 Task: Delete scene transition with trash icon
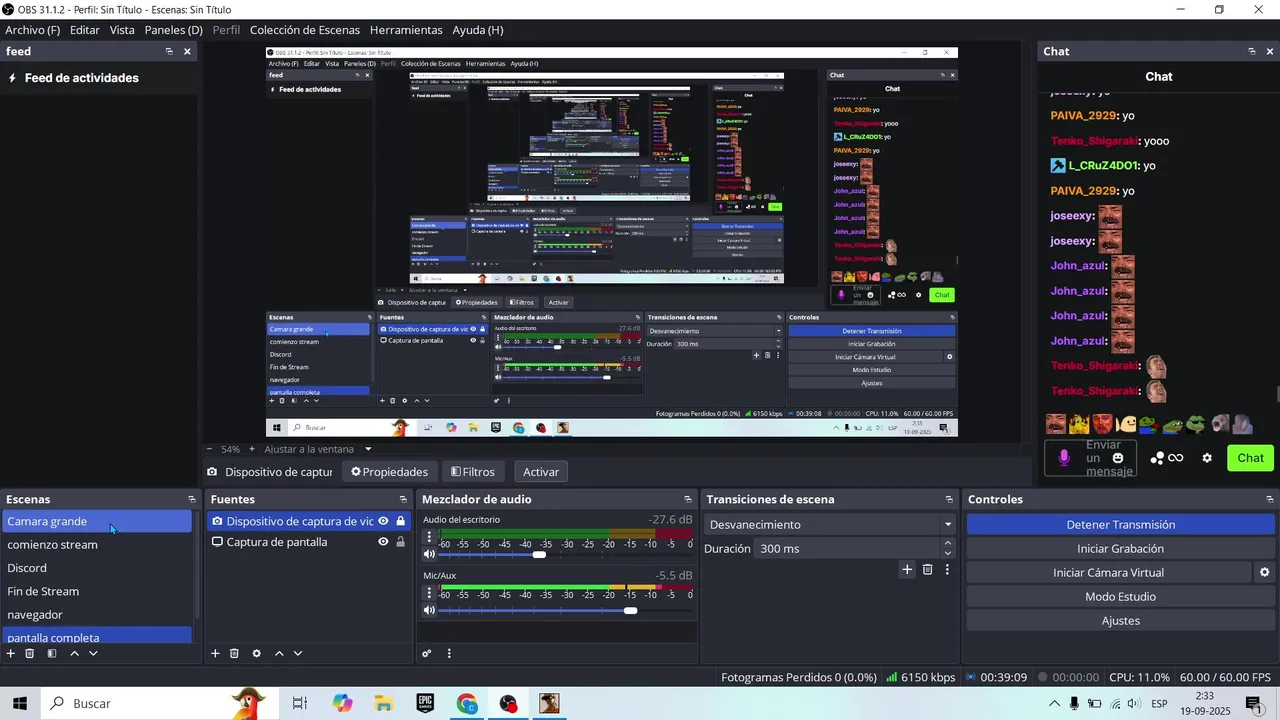[928, 570]
